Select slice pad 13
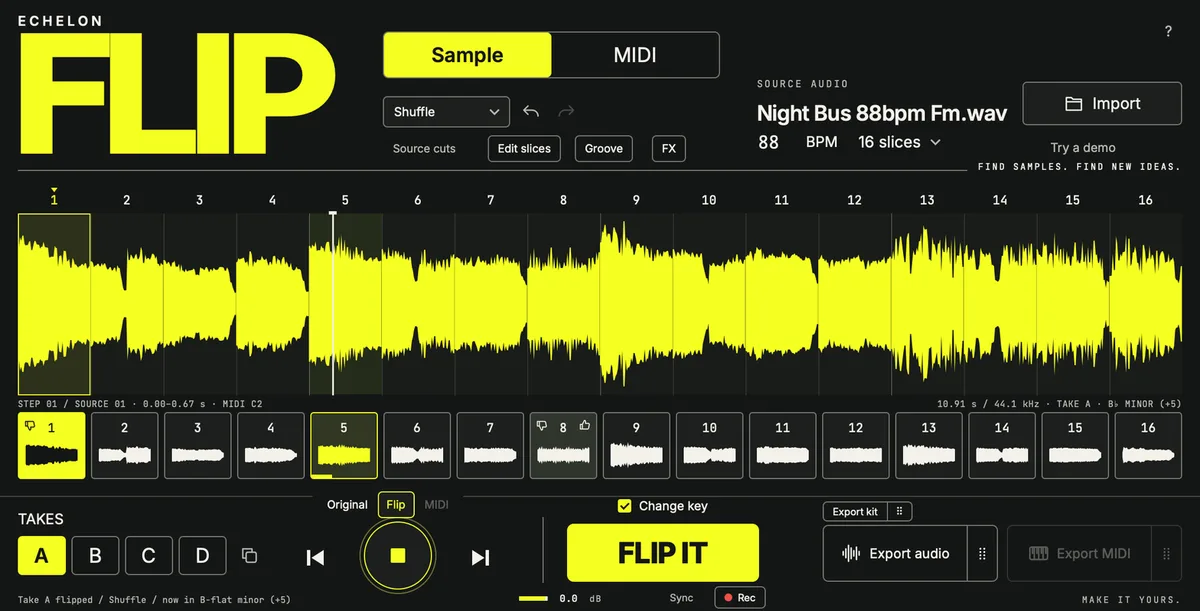 (x=928, y=445)
